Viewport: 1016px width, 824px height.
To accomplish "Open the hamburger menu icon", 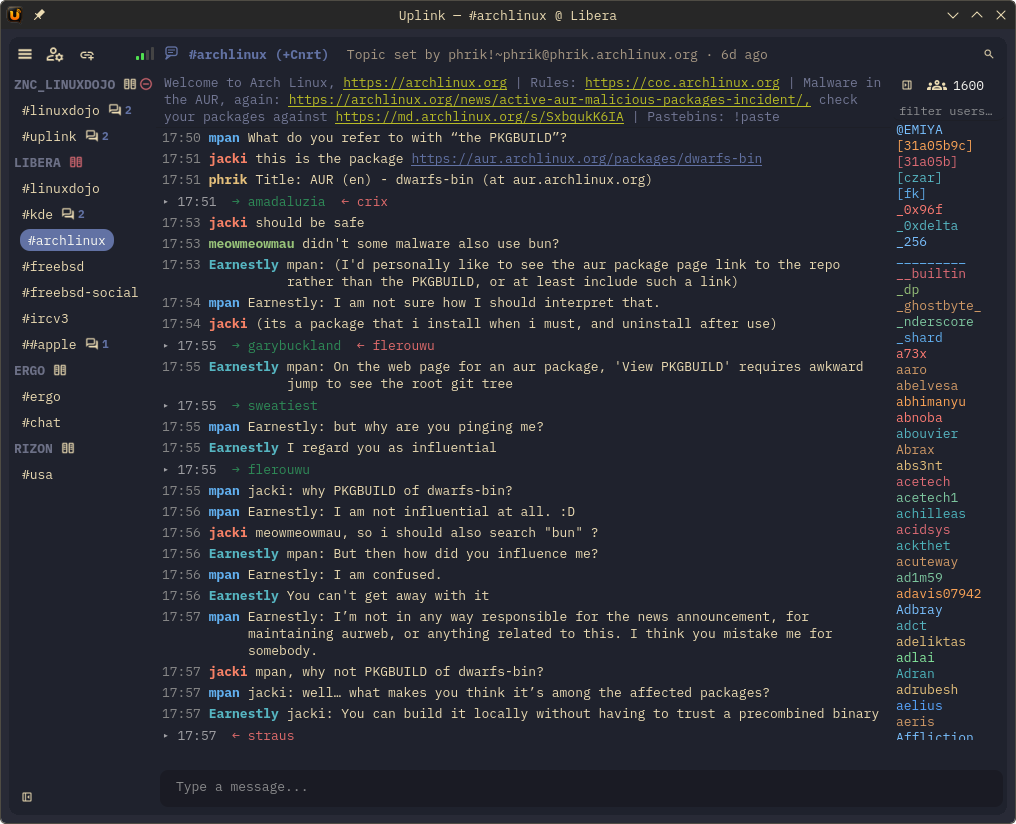I will click(25, 54).
